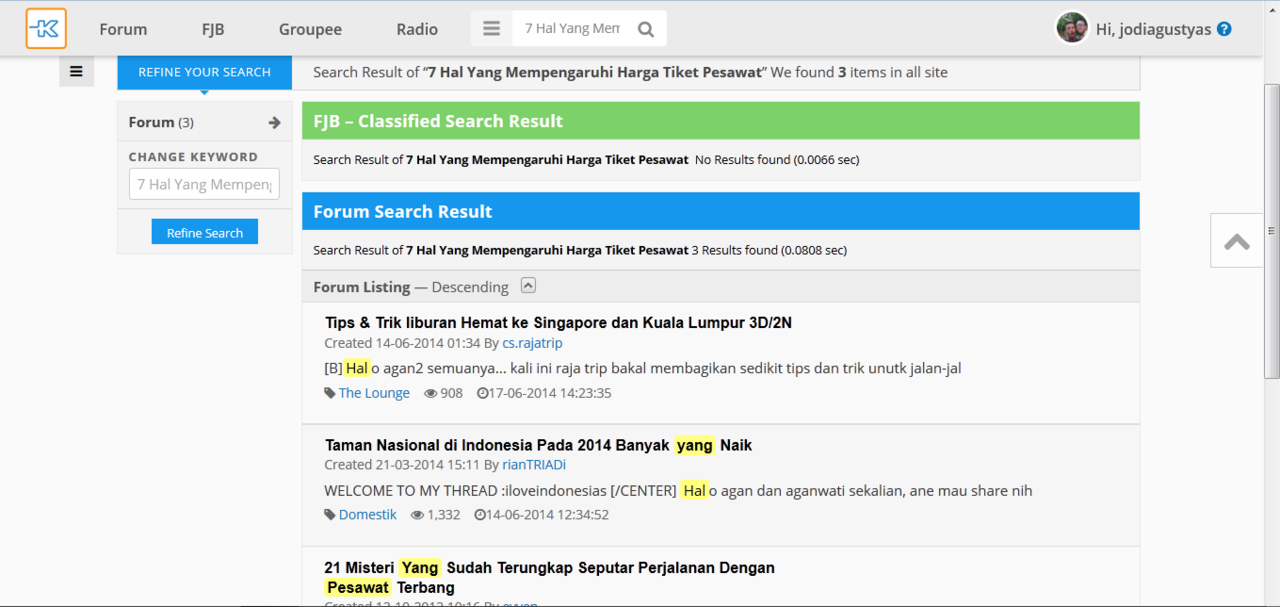Click the tag icon beside Domestik
This screenshot has height=607, width=1280.
[330, 515]
